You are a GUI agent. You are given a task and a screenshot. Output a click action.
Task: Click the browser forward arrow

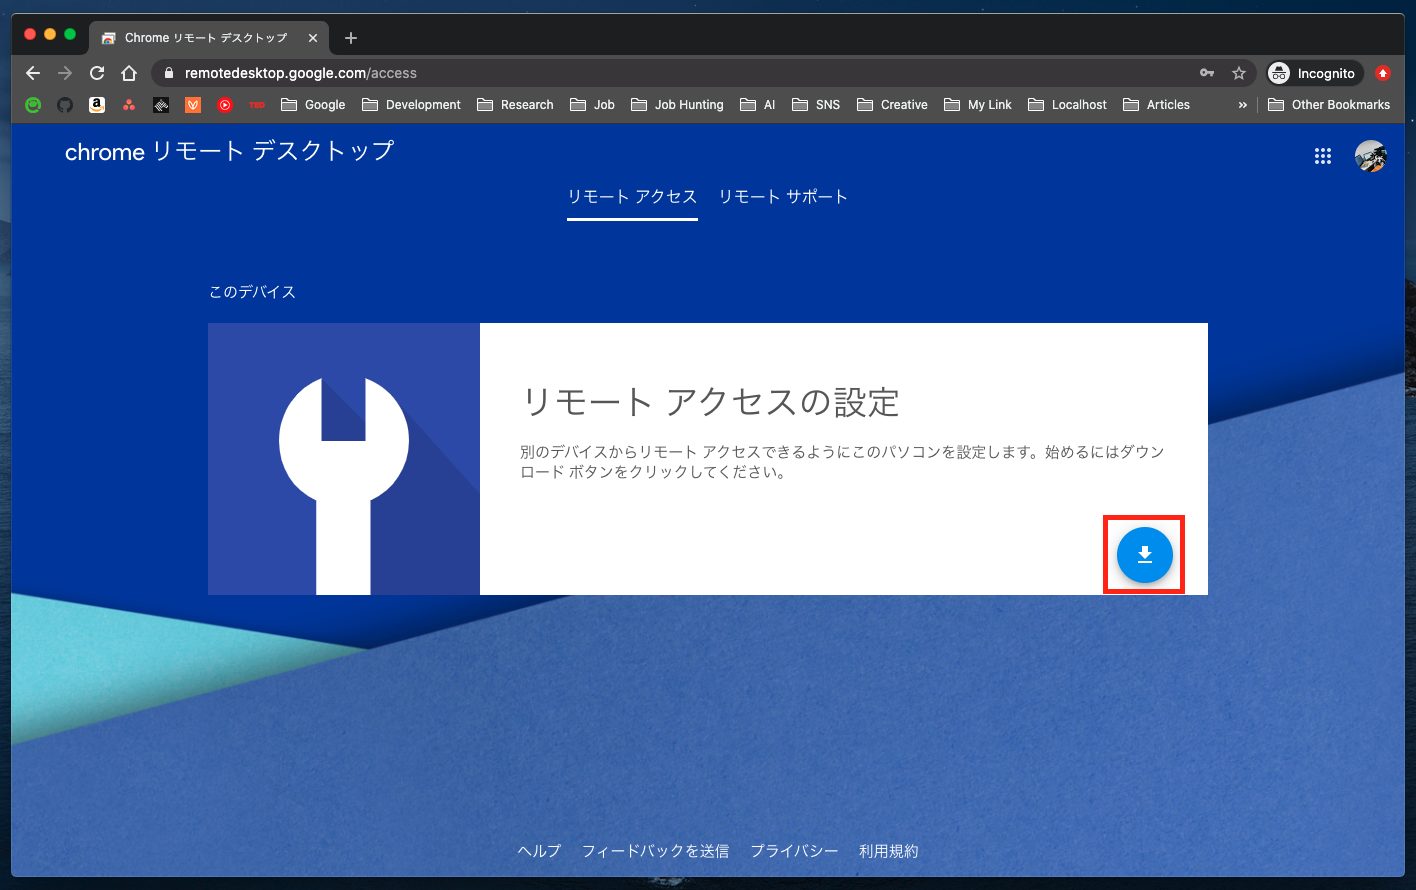(x=65, y=73)
